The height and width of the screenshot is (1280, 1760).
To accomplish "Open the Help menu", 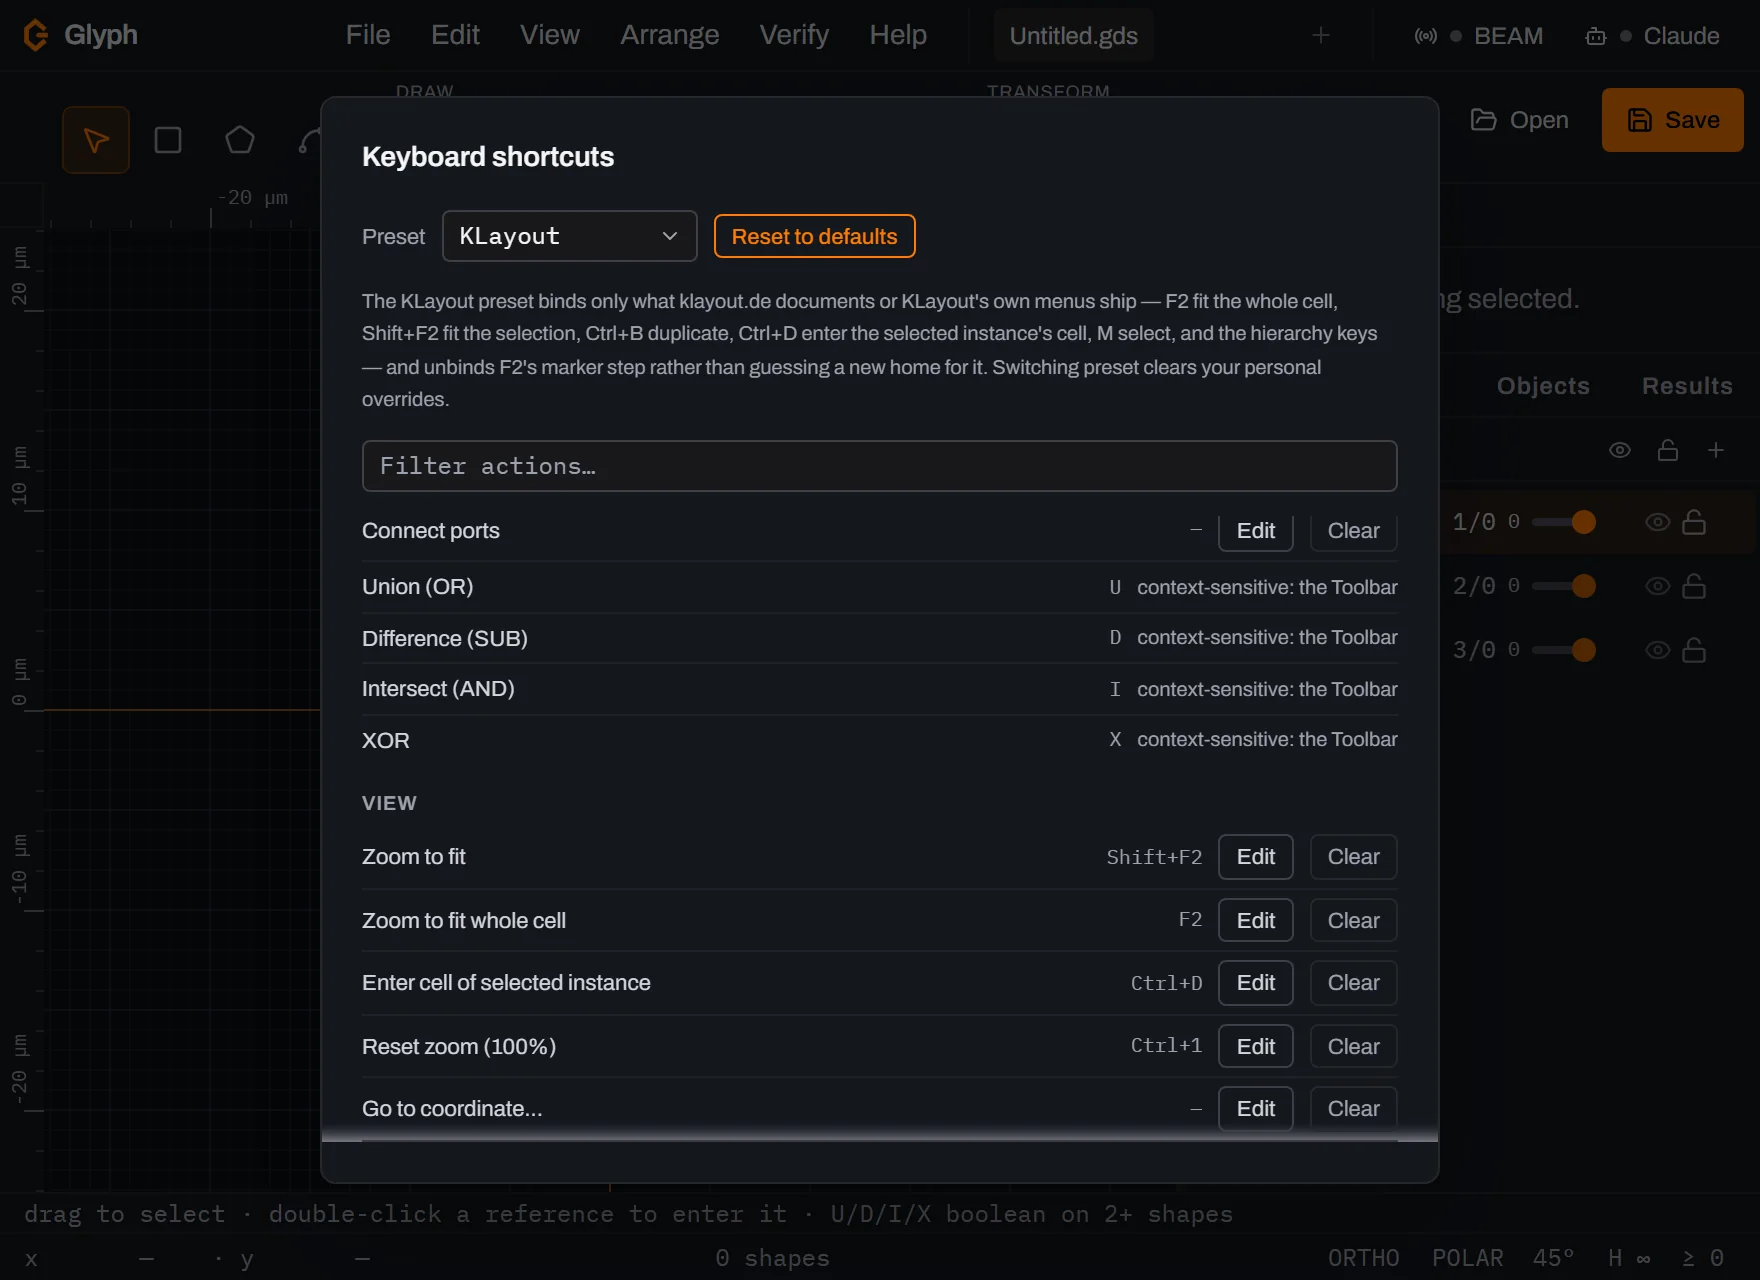I will tap(898, 35).
